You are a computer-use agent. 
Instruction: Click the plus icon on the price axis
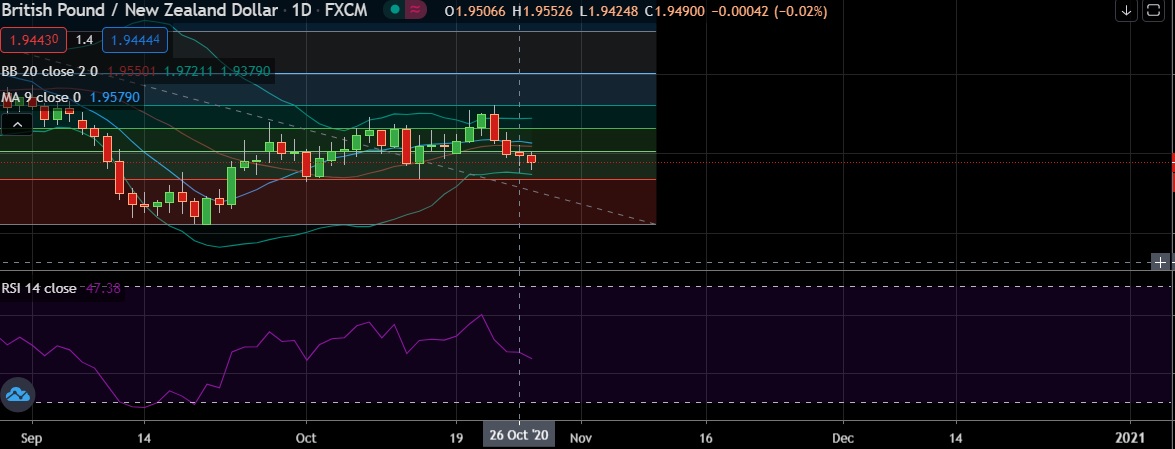coord(1160,262)
